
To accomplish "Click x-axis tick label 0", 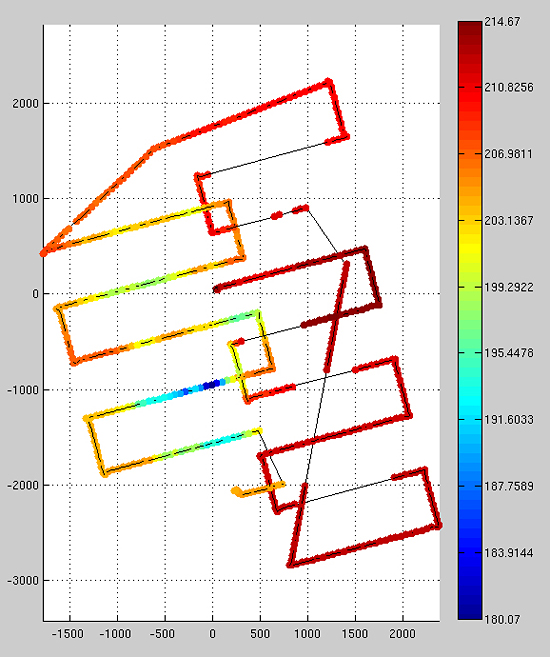I will pyautogui.click(x=212, y=633).
